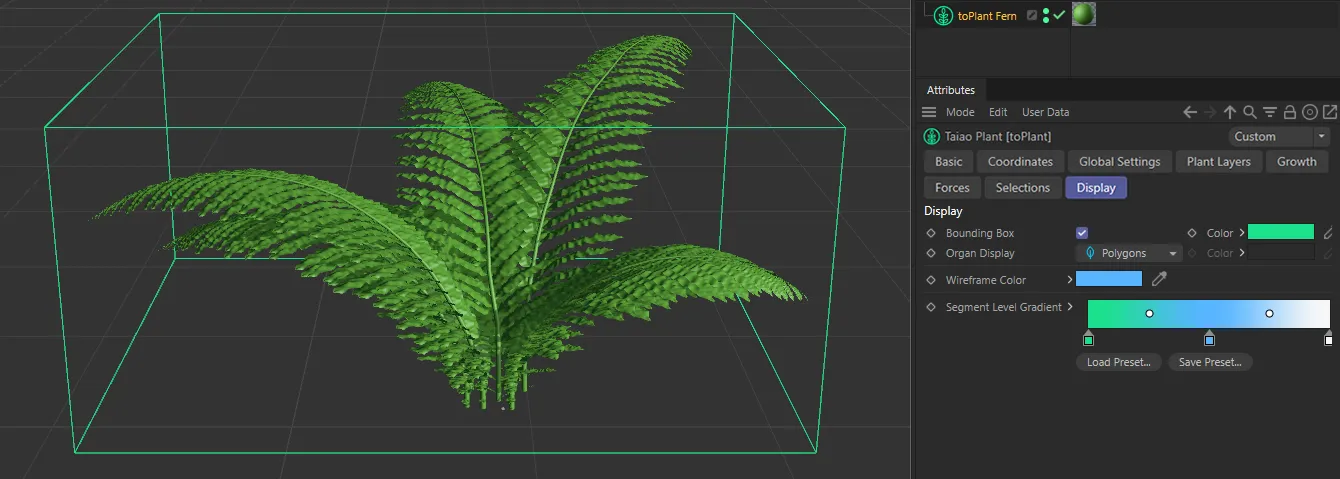Toggle the green enable checkmark of toPlant Fern
This screenshot has height=479, width=1340.
click(1058, 15)
